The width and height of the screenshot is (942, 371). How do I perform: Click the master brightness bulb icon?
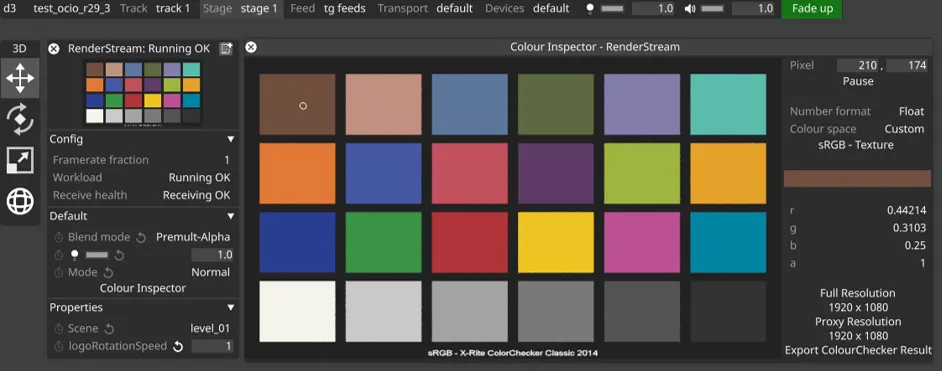tap(591, 9)
